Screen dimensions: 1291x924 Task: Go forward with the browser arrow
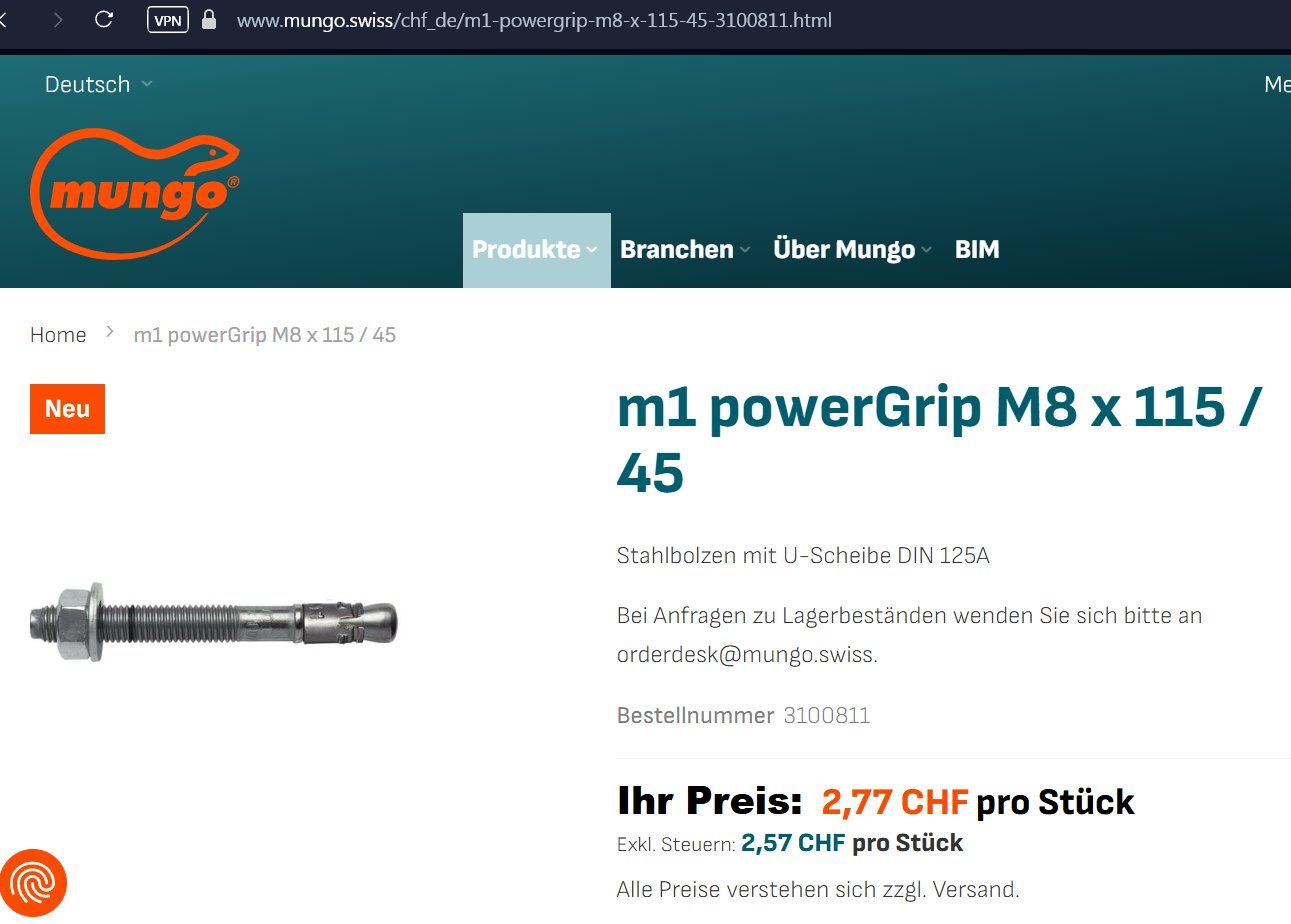58,19
